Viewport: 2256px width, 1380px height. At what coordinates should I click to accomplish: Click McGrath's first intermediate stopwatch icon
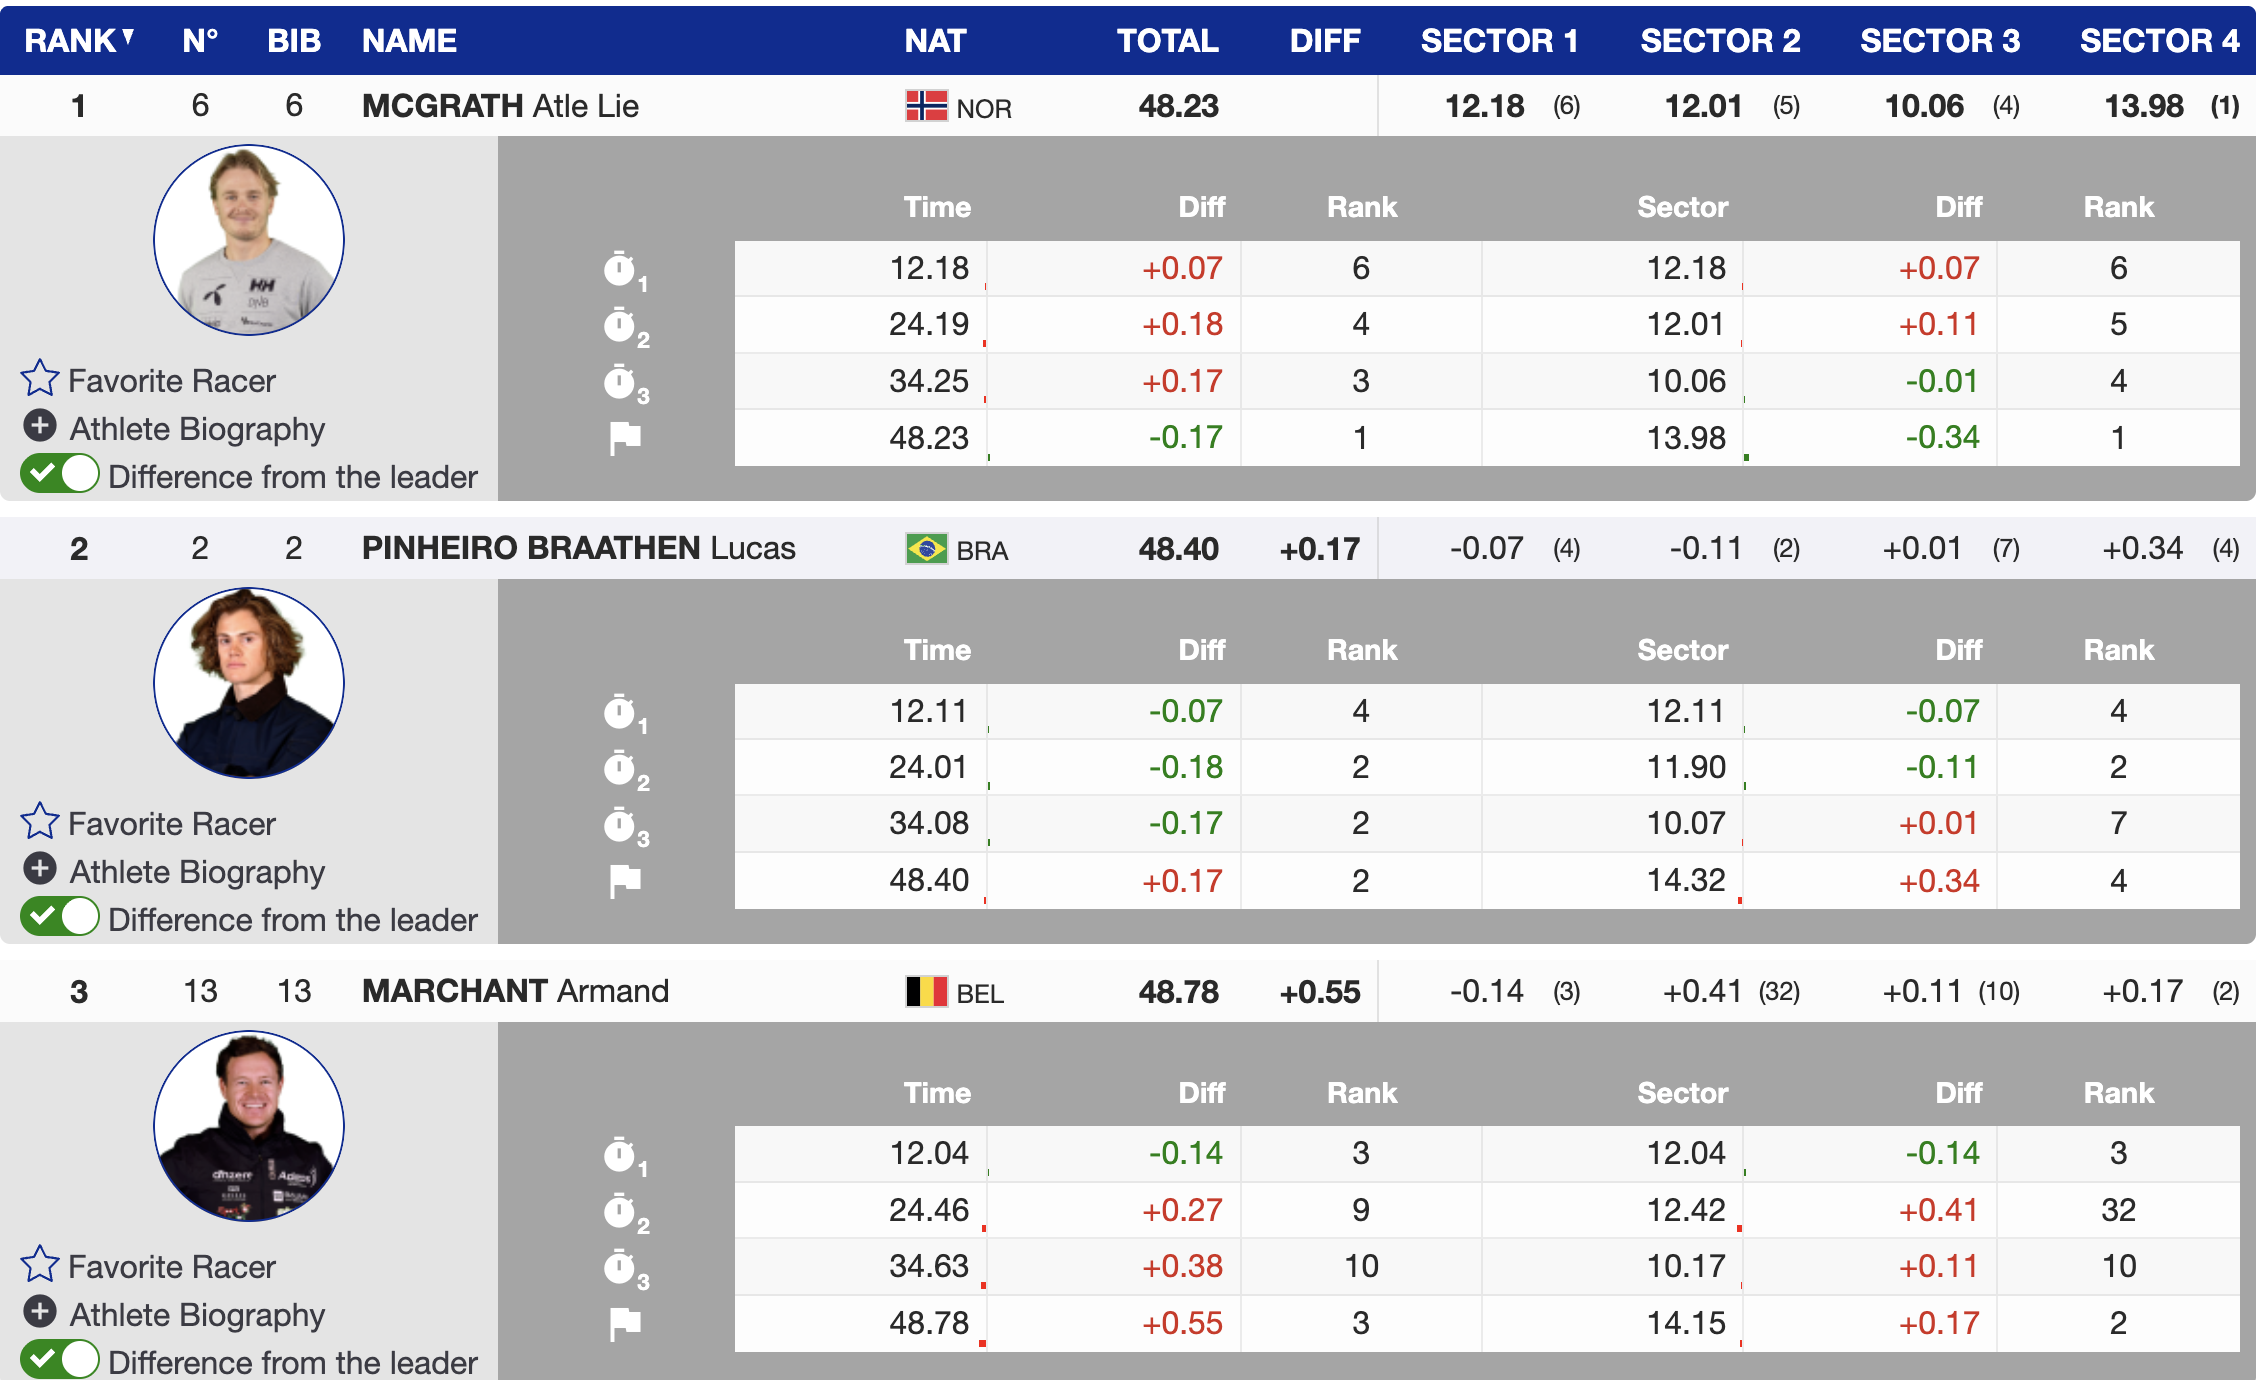point(621,269)
